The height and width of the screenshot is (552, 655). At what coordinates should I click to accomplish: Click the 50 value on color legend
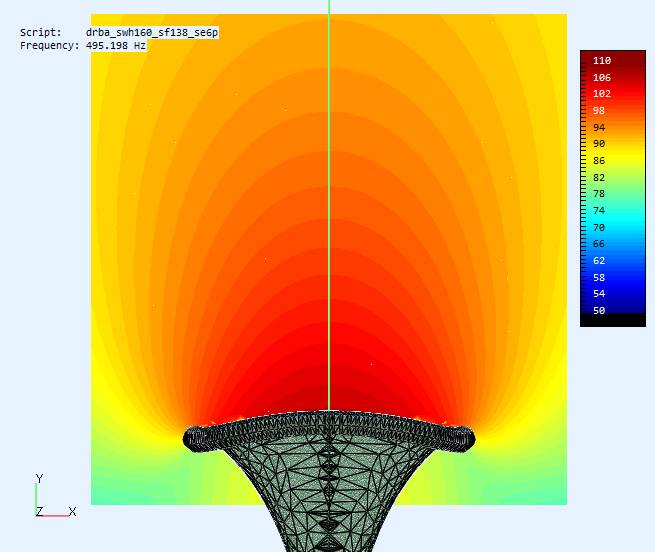599,310
